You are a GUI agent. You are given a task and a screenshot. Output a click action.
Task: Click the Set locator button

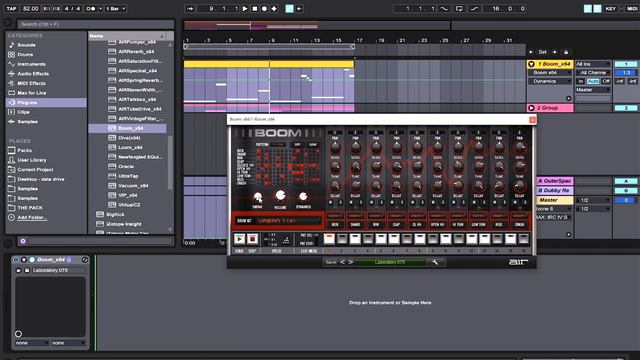542,52
